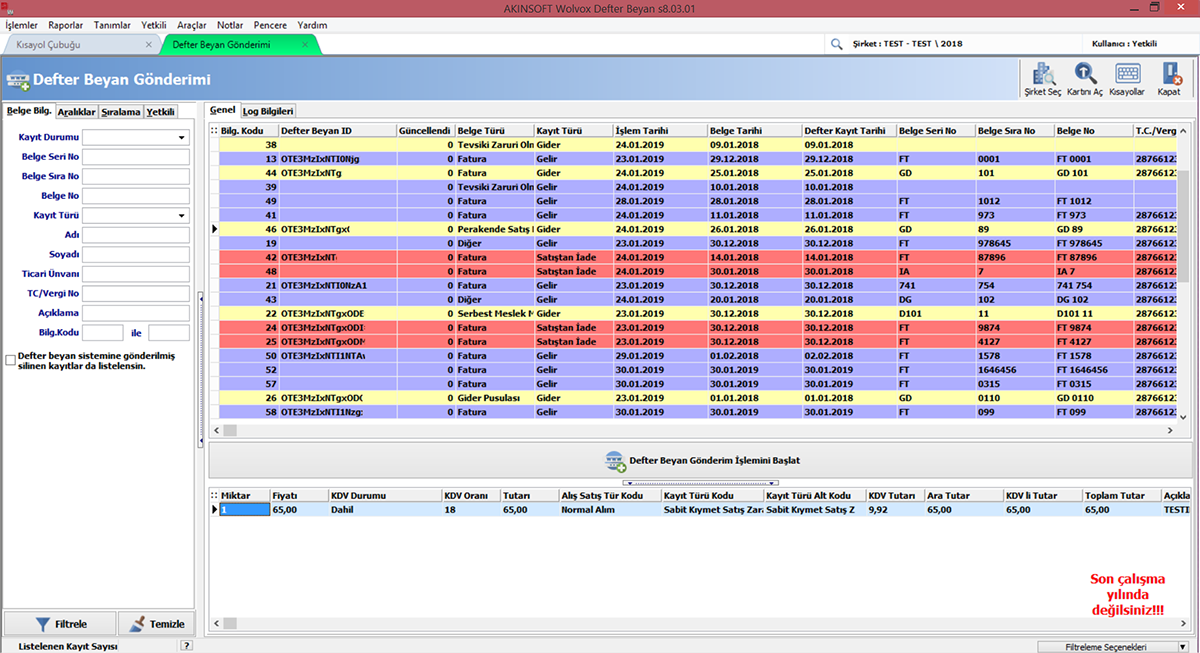The image size is (1200, 653).
Task: Click the question mark help icon in status bar
Action: click(186, 646)
